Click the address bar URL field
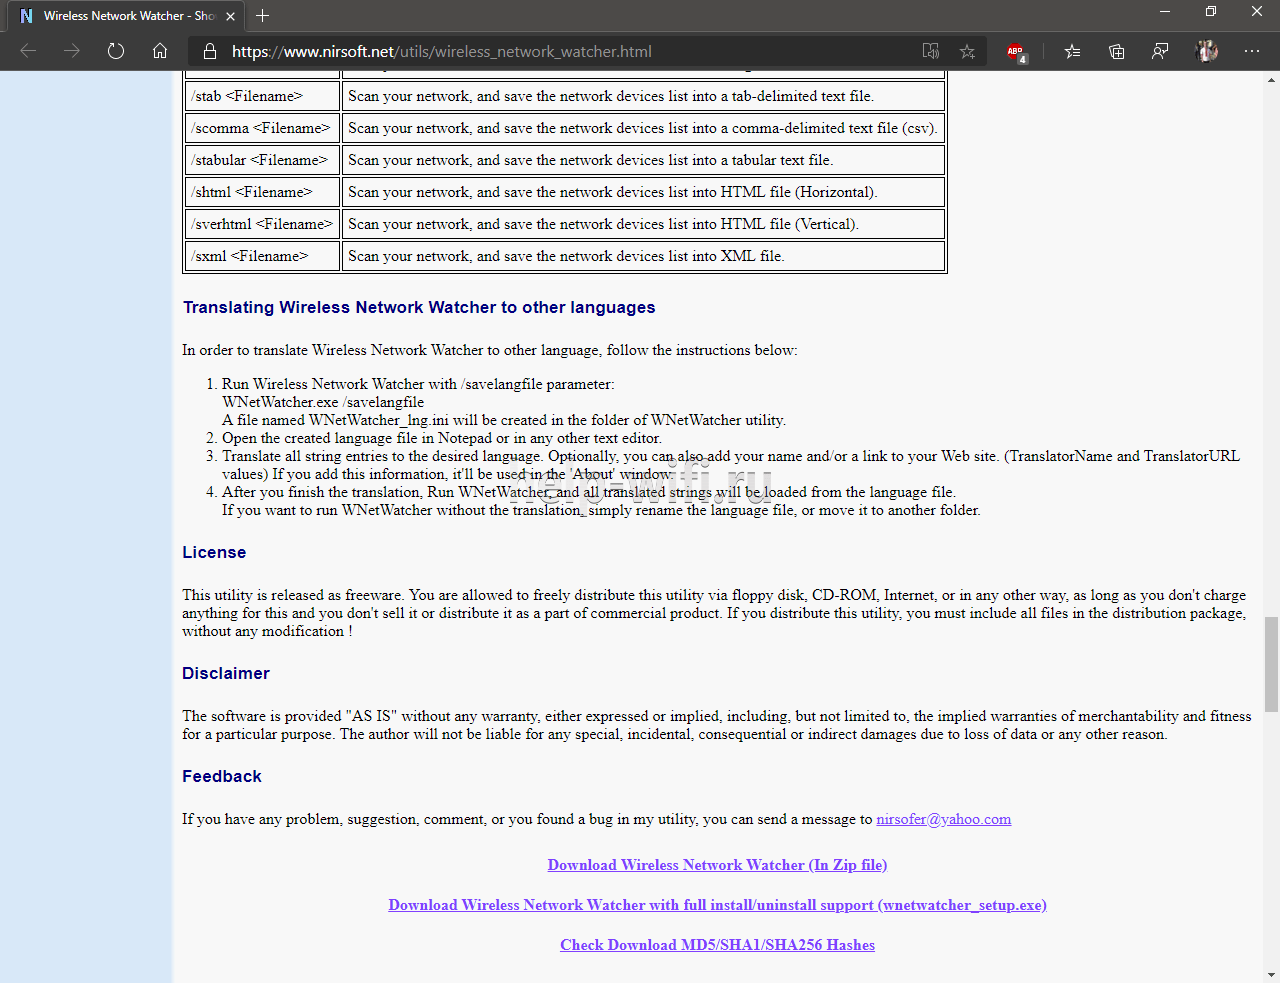The width and height of the screenshot is (1280, 983). point(560,51)
